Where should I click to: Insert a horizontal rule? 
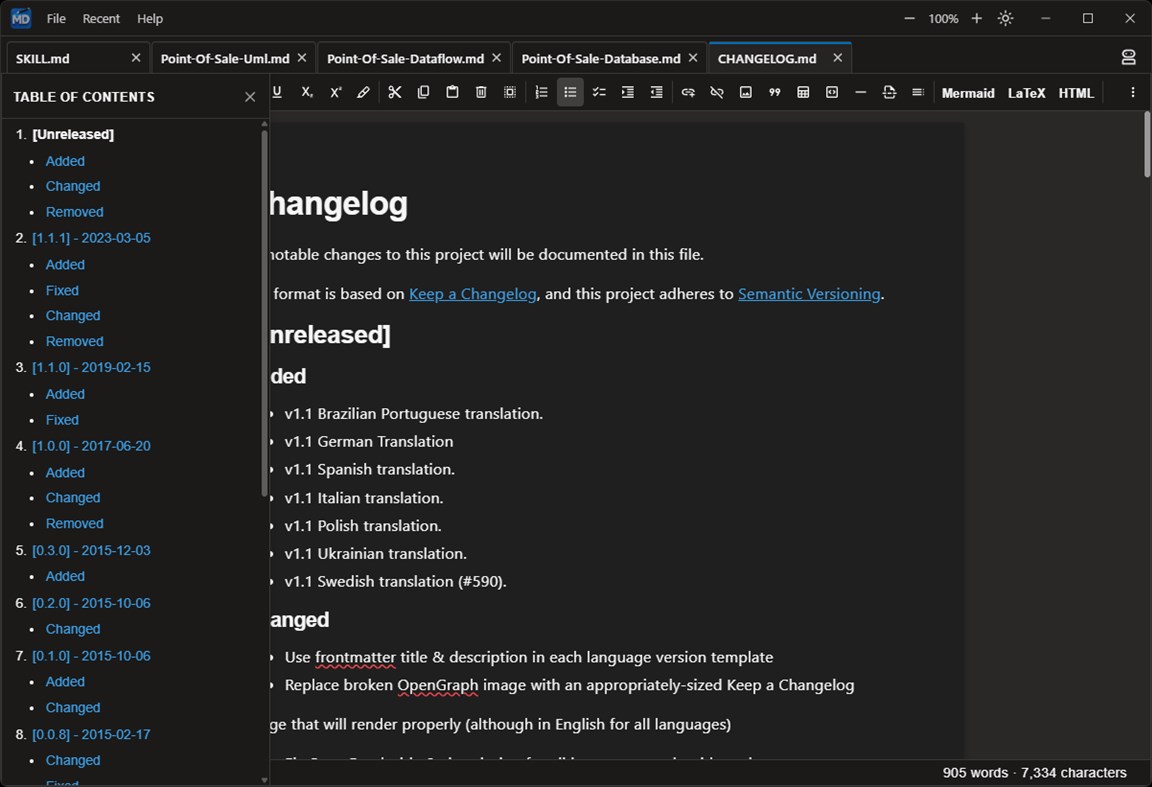point(860,93)
